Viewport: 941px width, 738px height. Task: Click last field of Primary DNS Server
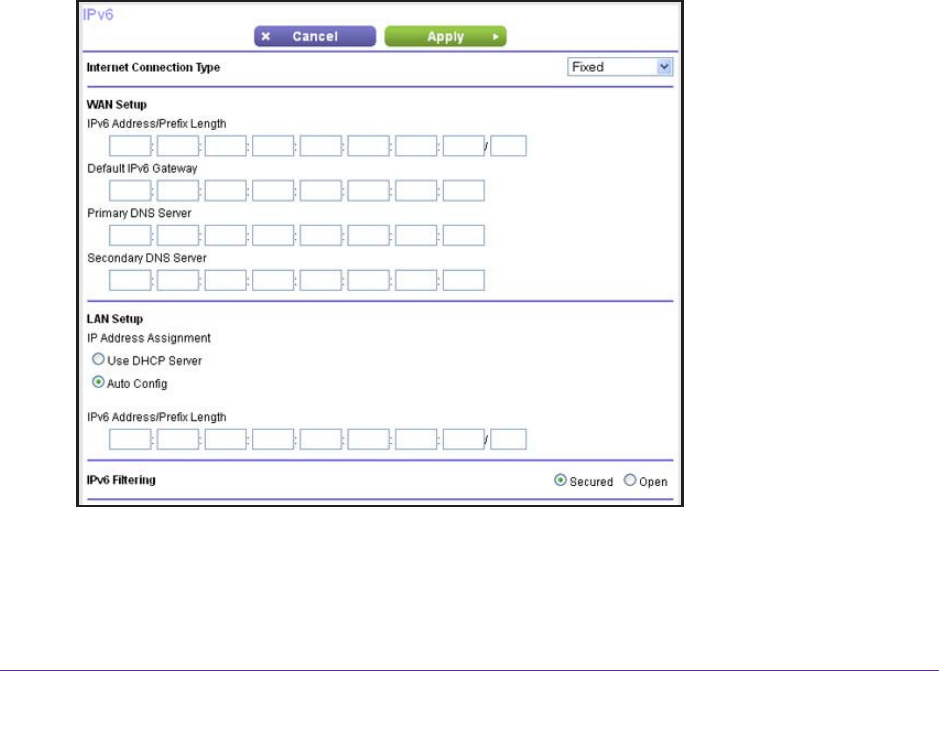tap(464, 236)
